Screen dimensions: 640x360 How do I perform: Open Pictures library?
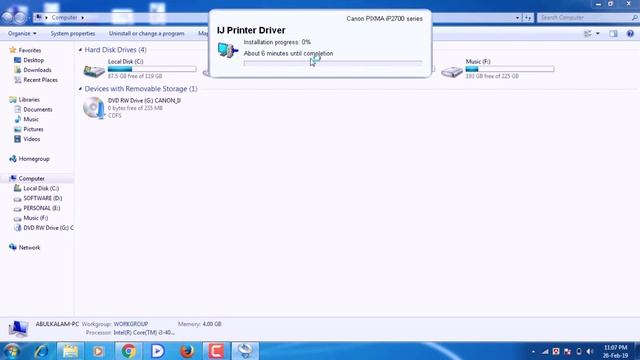[33, 129]
